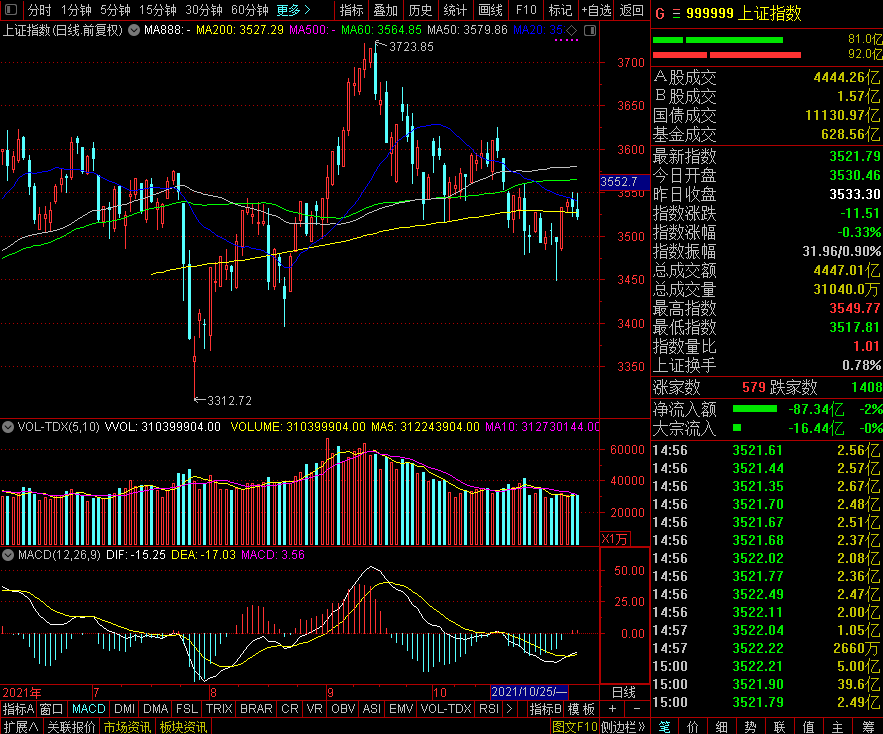Screen dimensions: 883x734
Task: Open the VOL-TDX indicator dropdown arrow
Action: point(8,427)
